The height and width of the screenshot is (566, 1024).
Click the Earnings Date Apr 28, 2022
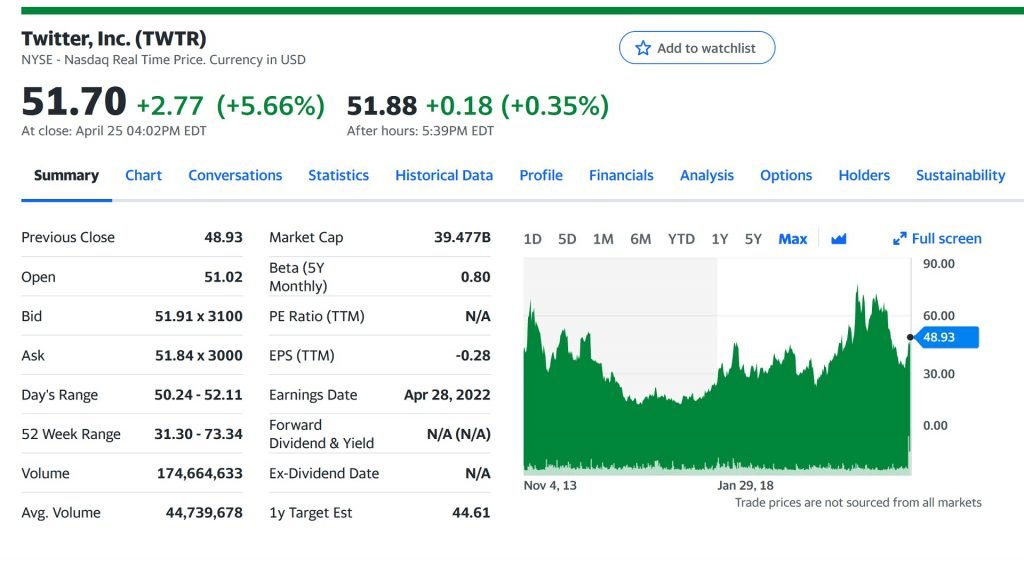point(447,395)
